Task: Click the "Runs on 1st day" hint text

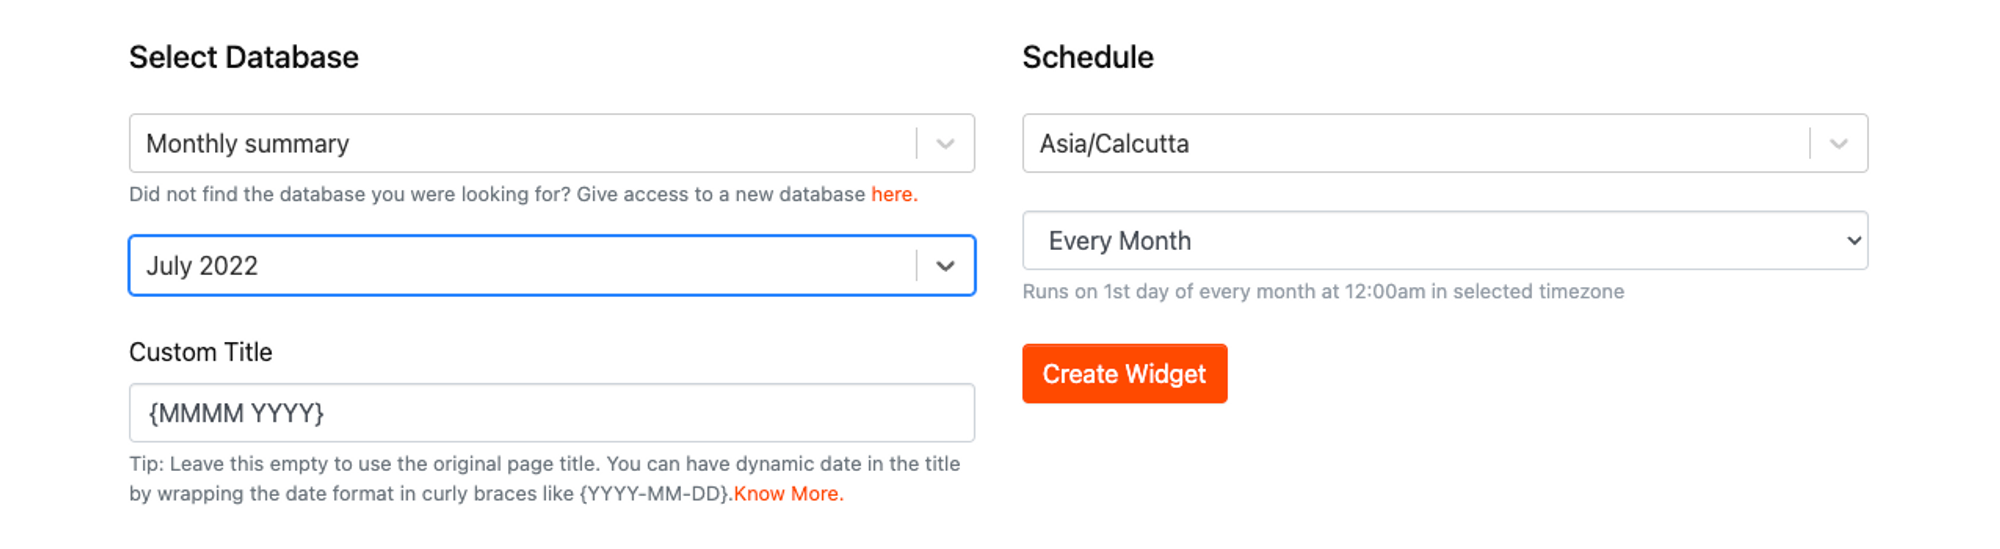Action: click(x=1322, y=292)
